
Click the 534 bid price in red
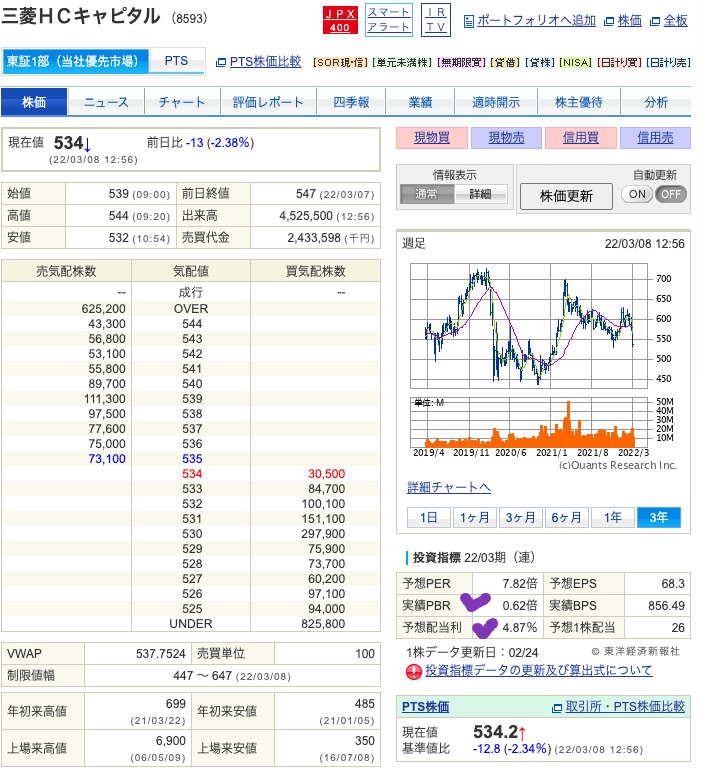(x=192, y=474)
